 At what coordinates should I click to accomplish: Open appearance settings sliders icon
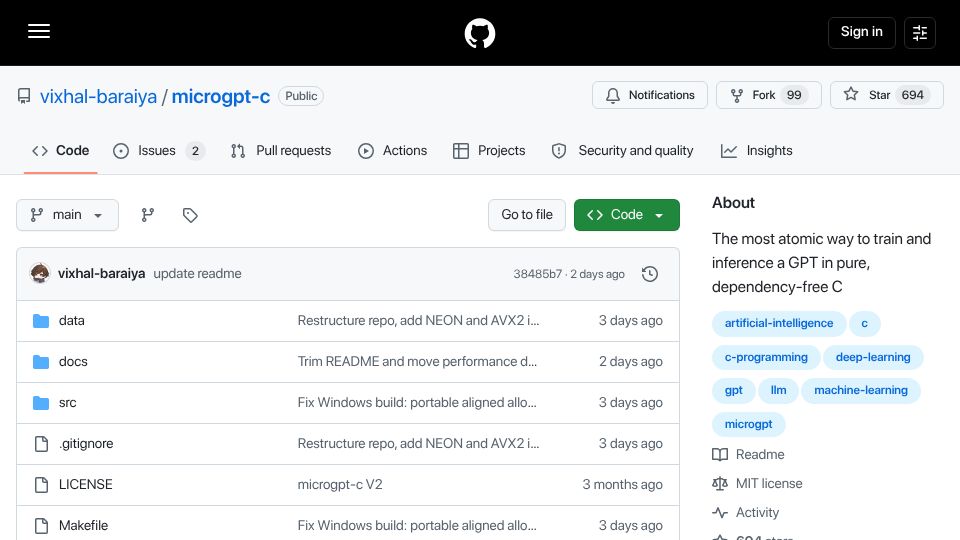pos(920,32)
